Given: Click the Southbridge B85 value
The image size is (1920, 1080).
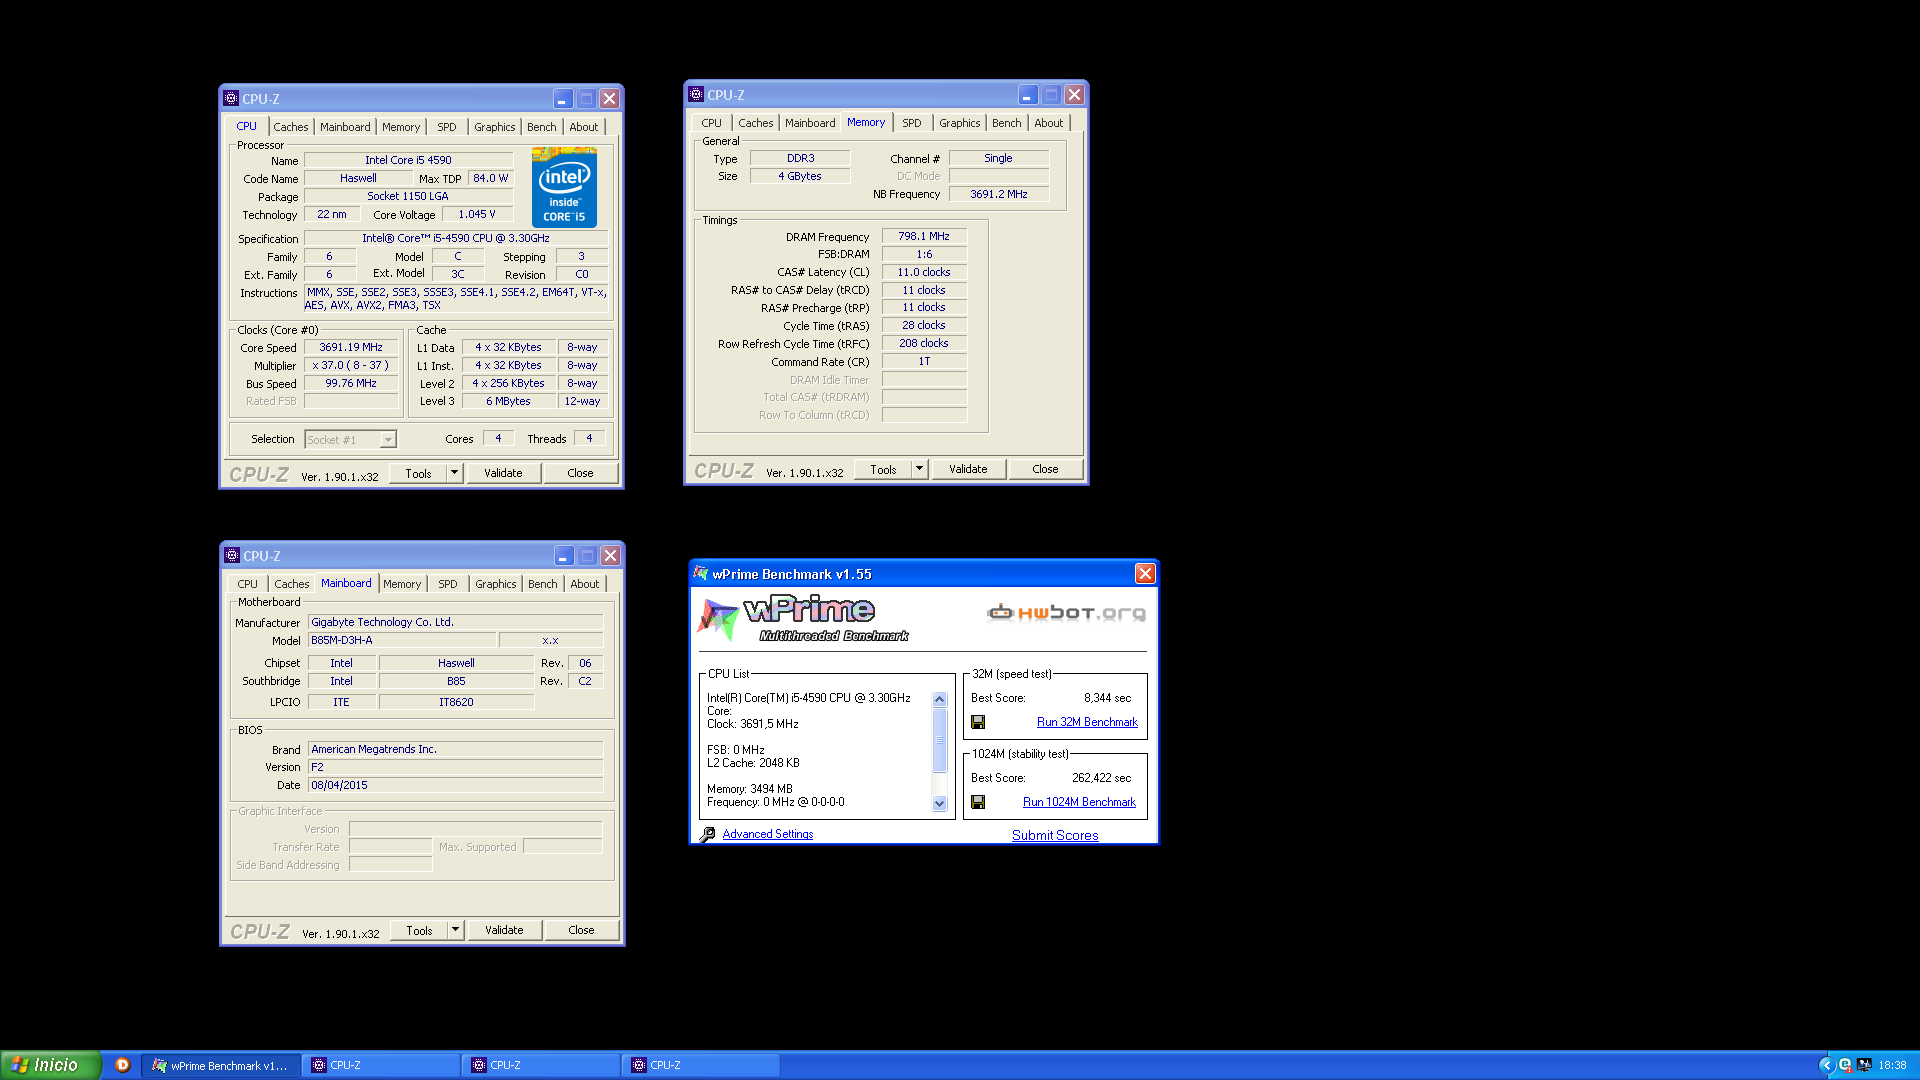Looking at the screenshot, I should tap(456, 681).
